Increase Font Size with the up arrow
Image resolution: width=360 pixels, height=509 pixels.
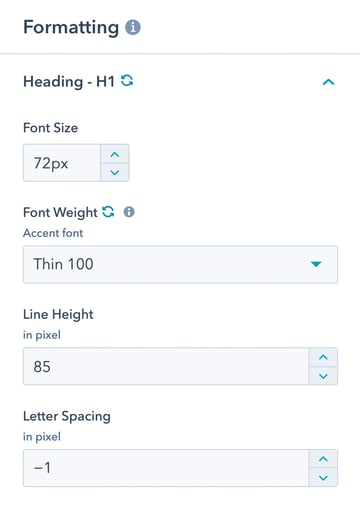click(x=115, y=154)
